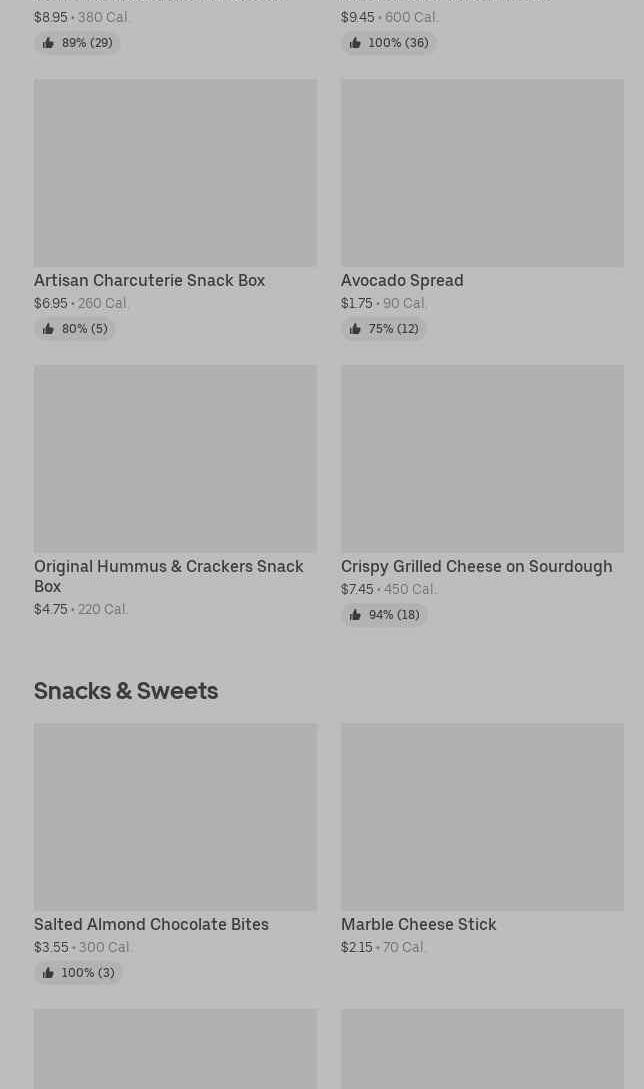This screenshot has height=1089, width=644.
Task: Click thumbs-up icon on 75% (12) rating
Action: (355, 329)
